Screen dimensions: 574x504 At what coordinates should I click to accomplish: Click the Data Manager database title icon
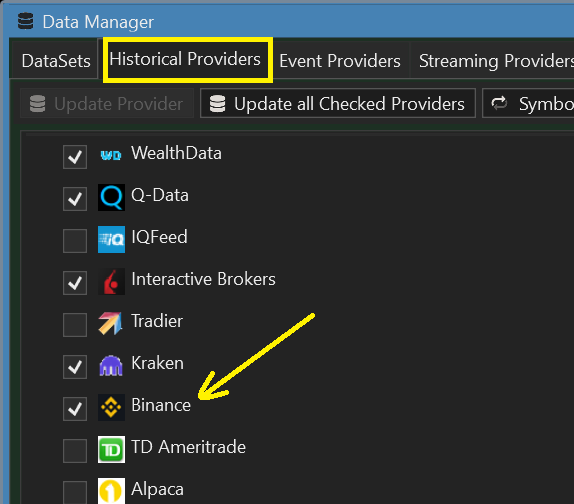tap(26, 21)
